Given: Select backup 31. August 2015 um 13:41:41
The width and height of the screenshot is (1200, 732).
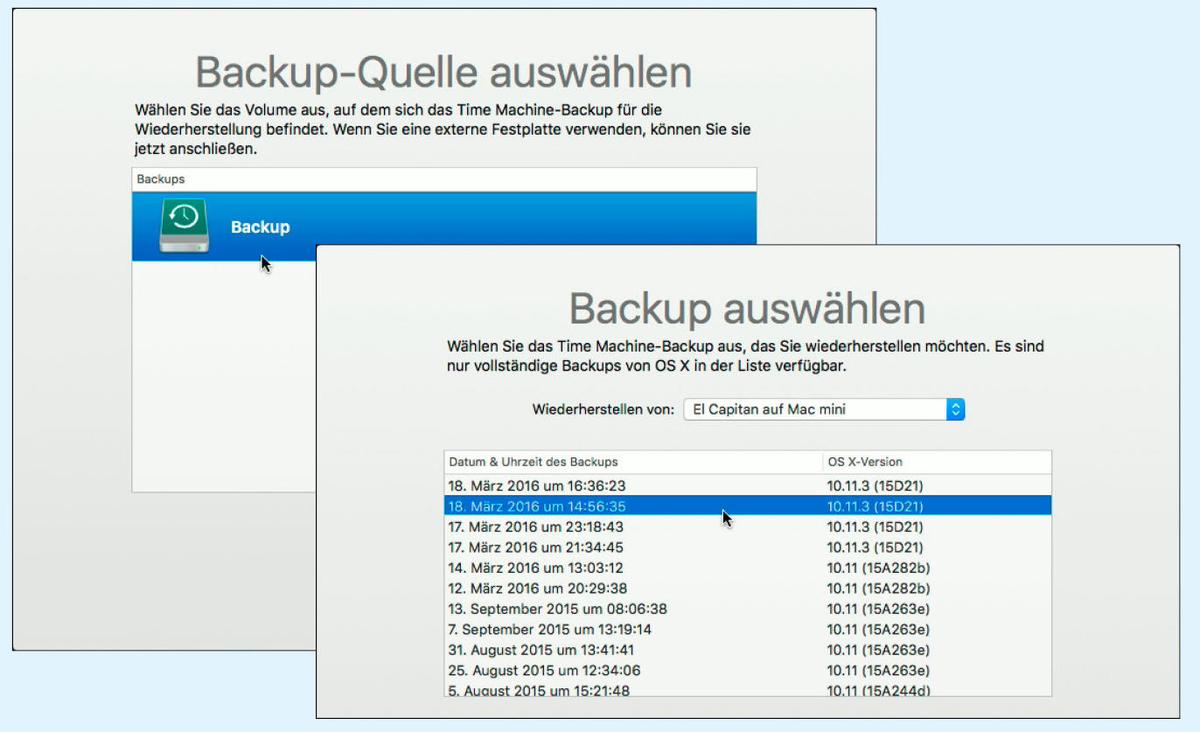Looking at the screenshot, I should pyautogui.click(x=748, y=649).
